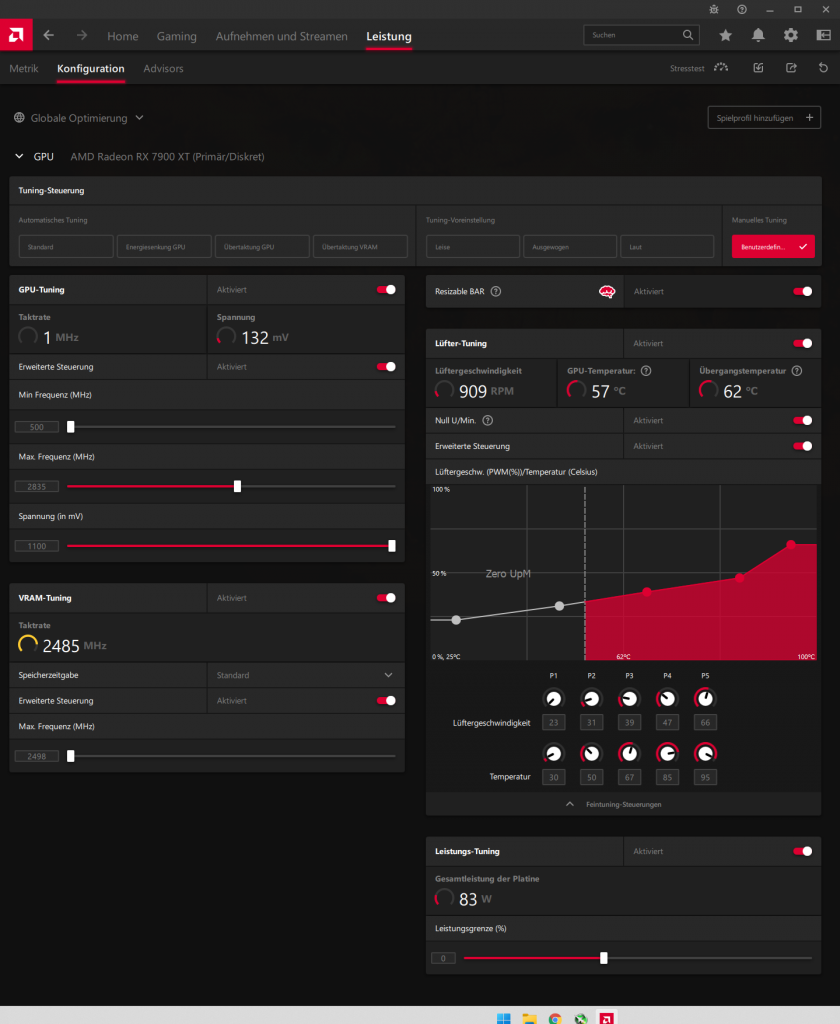
Task: Switch to Metrik subtab
Action: (x=24, y=69)
